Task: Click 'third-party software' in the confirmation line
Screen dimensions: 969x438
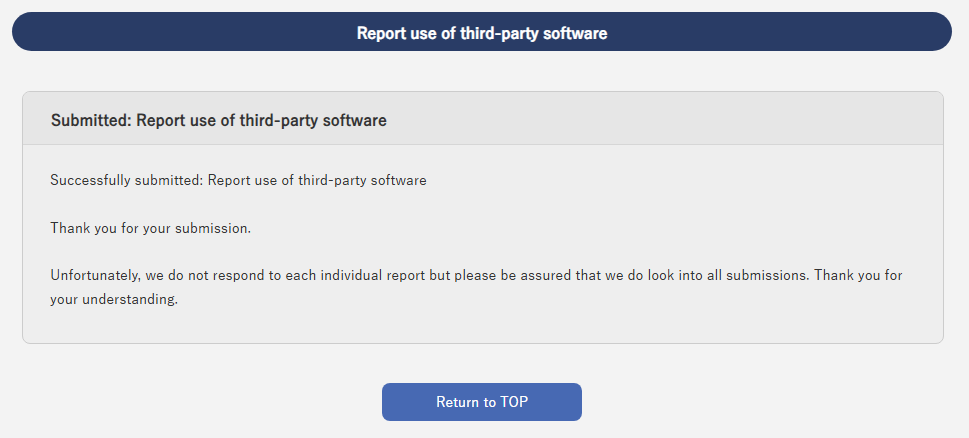Action: click(x=362, y=180)
